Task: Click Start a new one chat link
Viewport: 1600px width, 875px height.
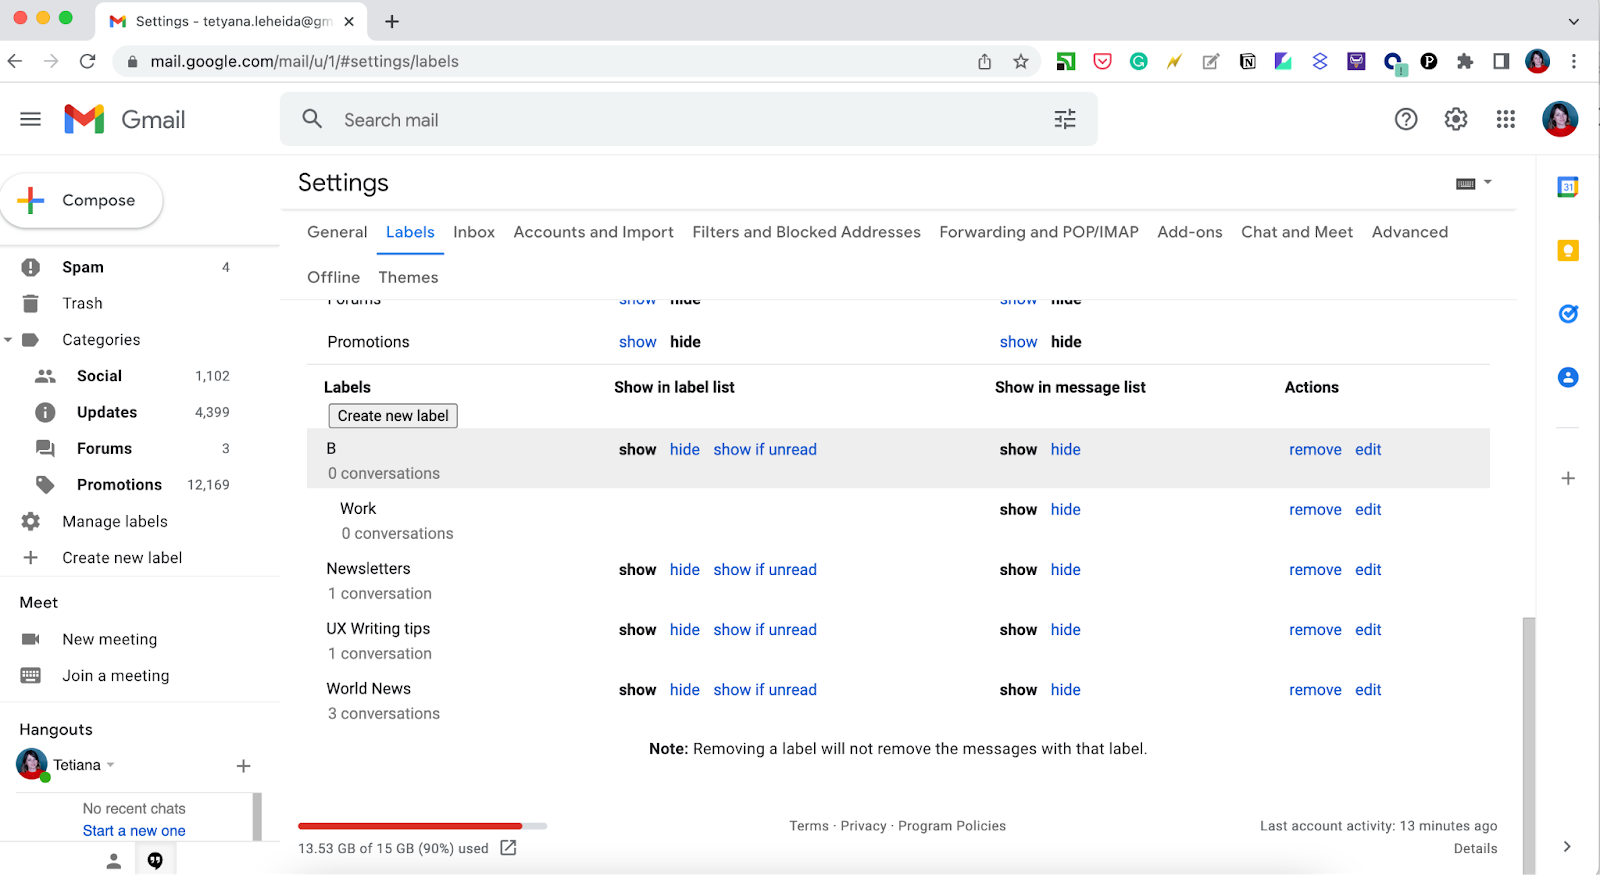Action: pyautogui.click(x=134, y=831)
